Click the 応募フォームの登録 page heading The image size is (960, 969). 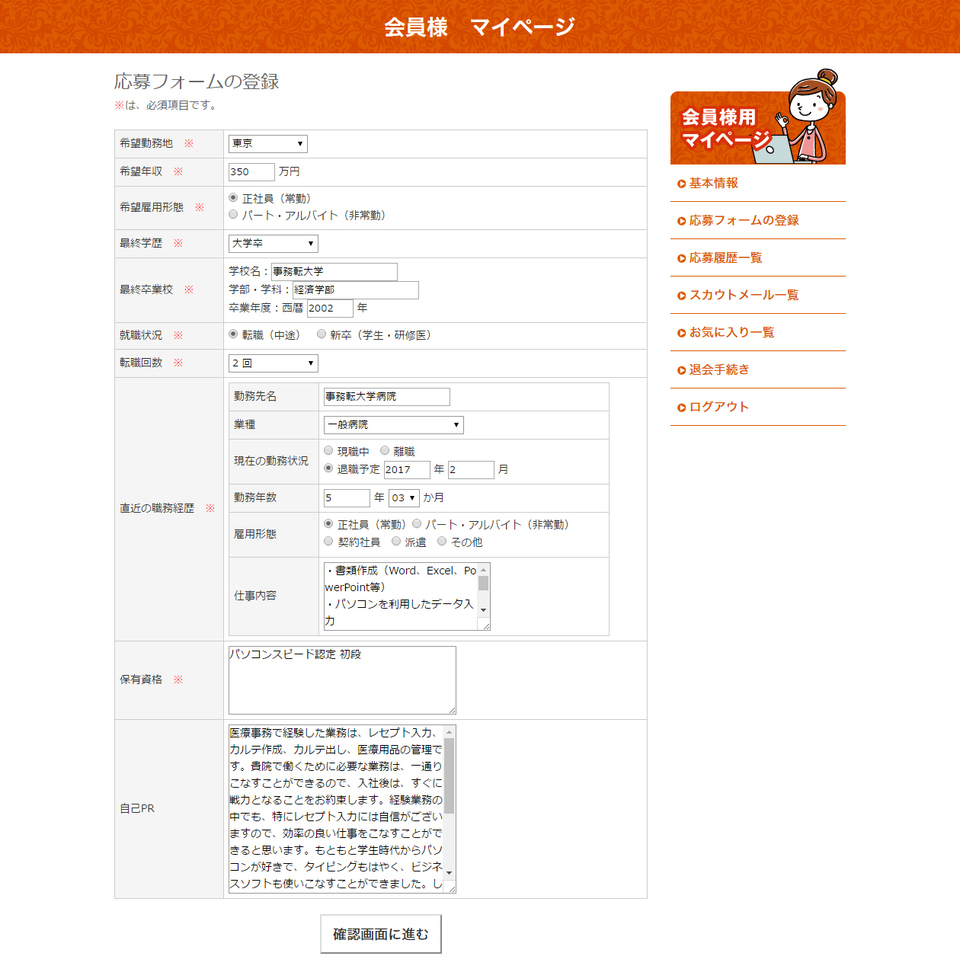pyautogui.click(x=197, y=82)
